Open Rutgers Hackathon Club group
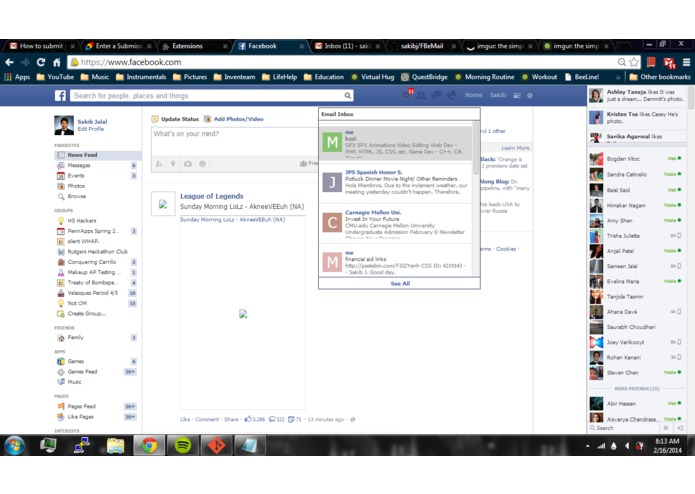 click(97, 252)
